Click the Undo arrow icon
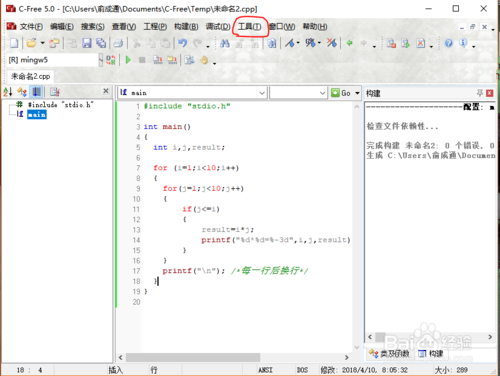 tap(183, 43)
